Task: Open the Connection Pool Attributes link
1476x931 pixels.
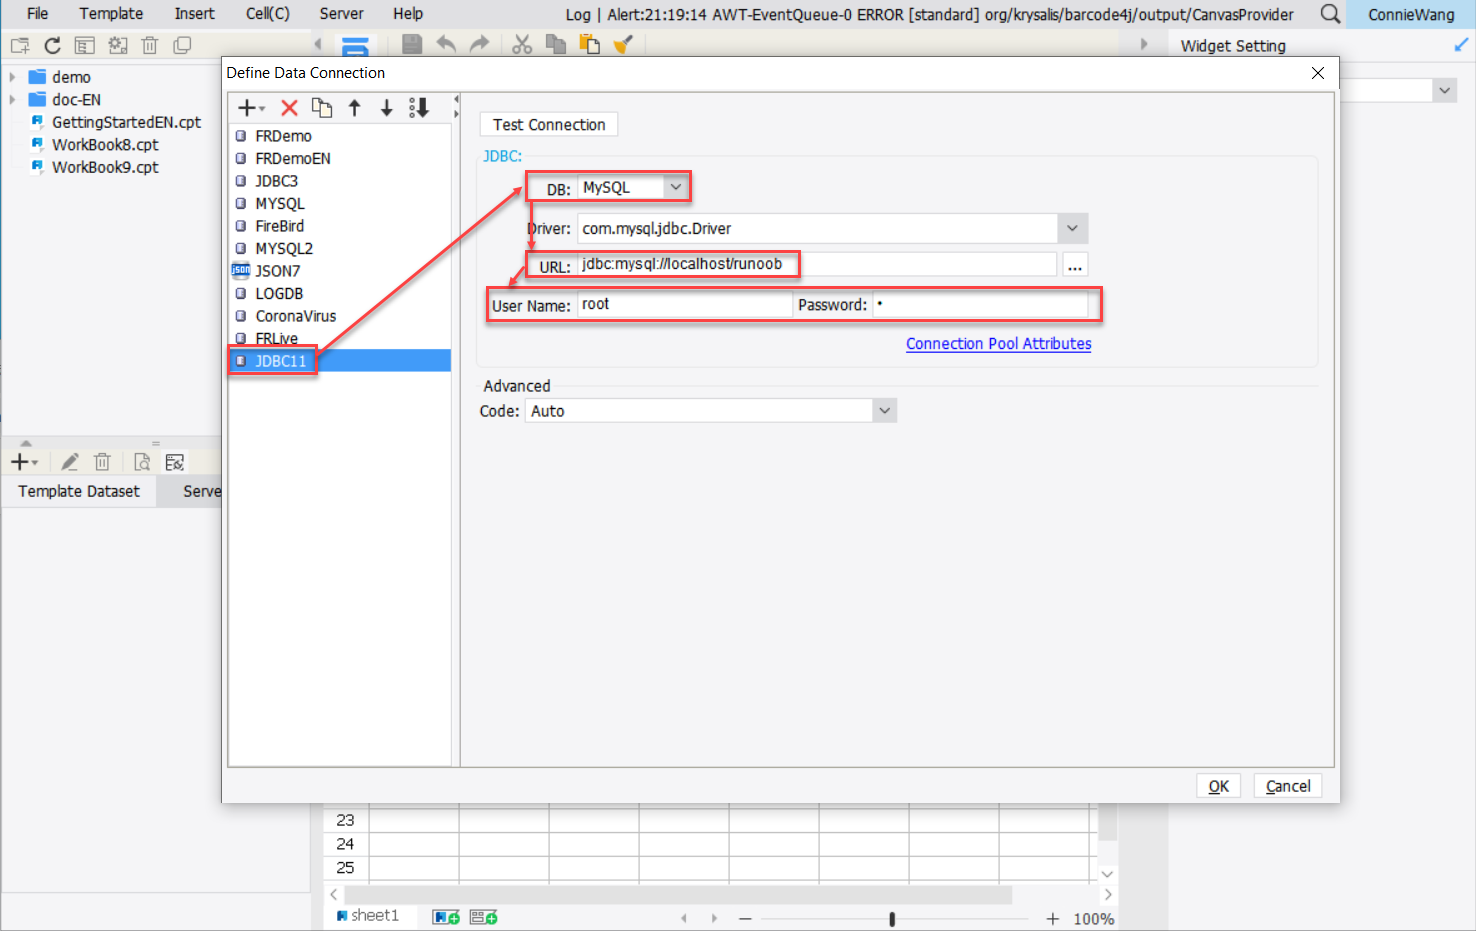Action: (x=998, y=343)
